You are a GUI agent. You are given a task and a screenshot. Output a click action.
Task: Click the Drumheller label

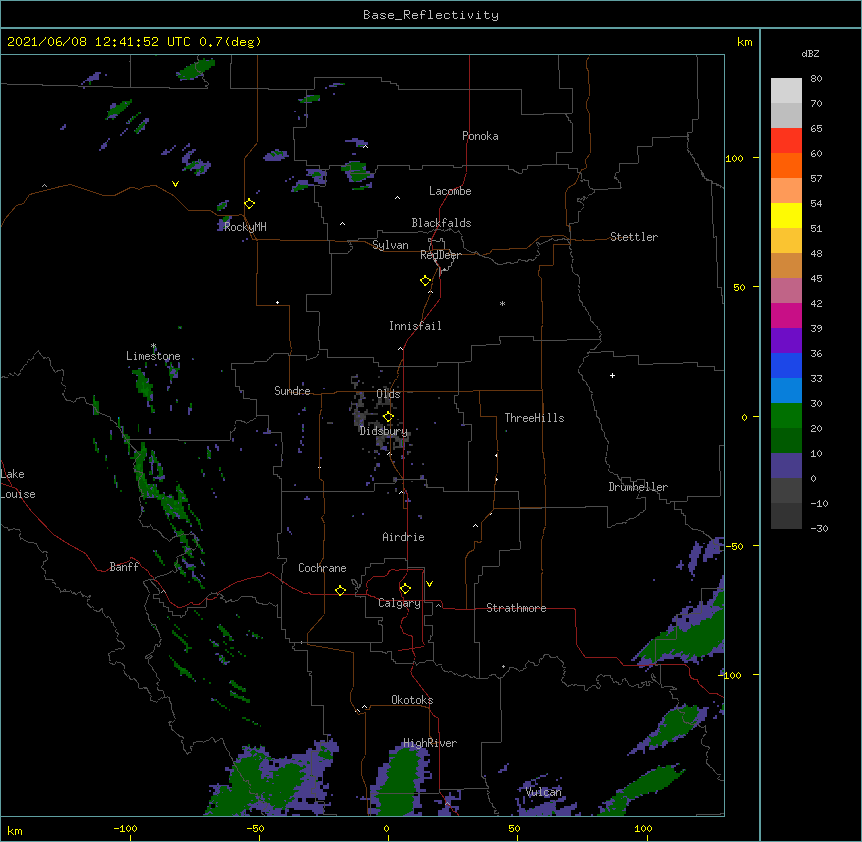(x=638, y=487)
